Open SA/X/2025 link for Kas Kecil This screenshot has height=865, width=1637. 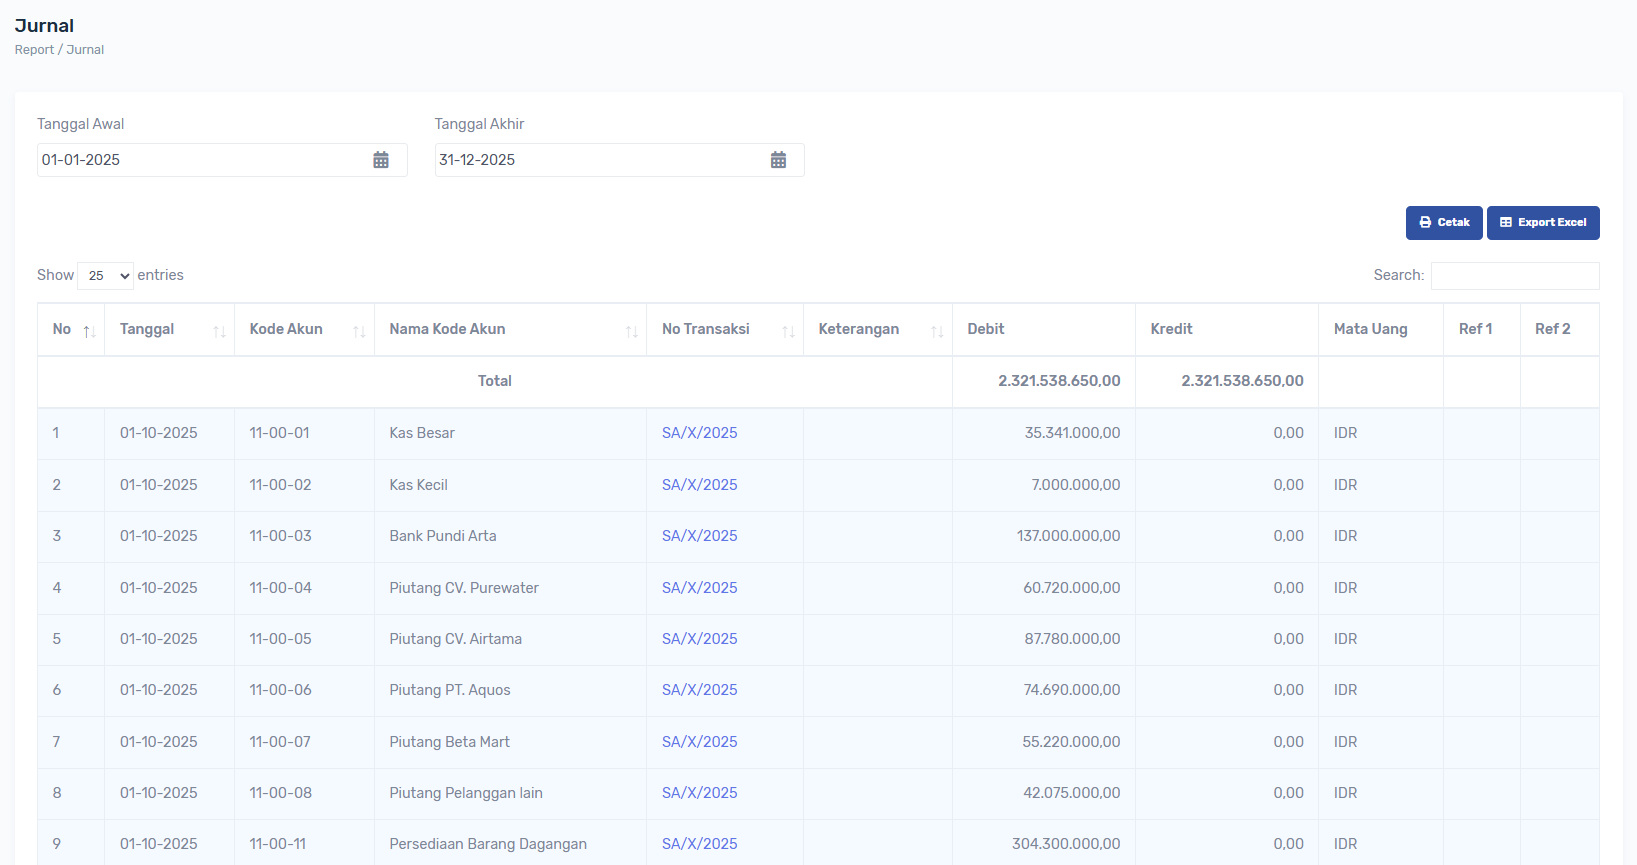(x=699, y=485)
